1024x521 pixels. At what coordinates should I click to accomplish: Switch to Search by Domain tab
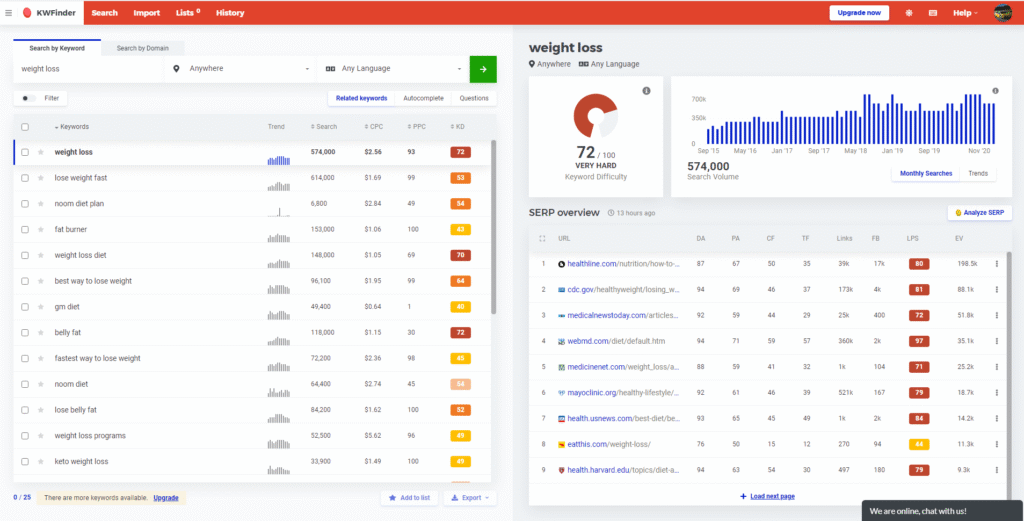pos(142,48)
